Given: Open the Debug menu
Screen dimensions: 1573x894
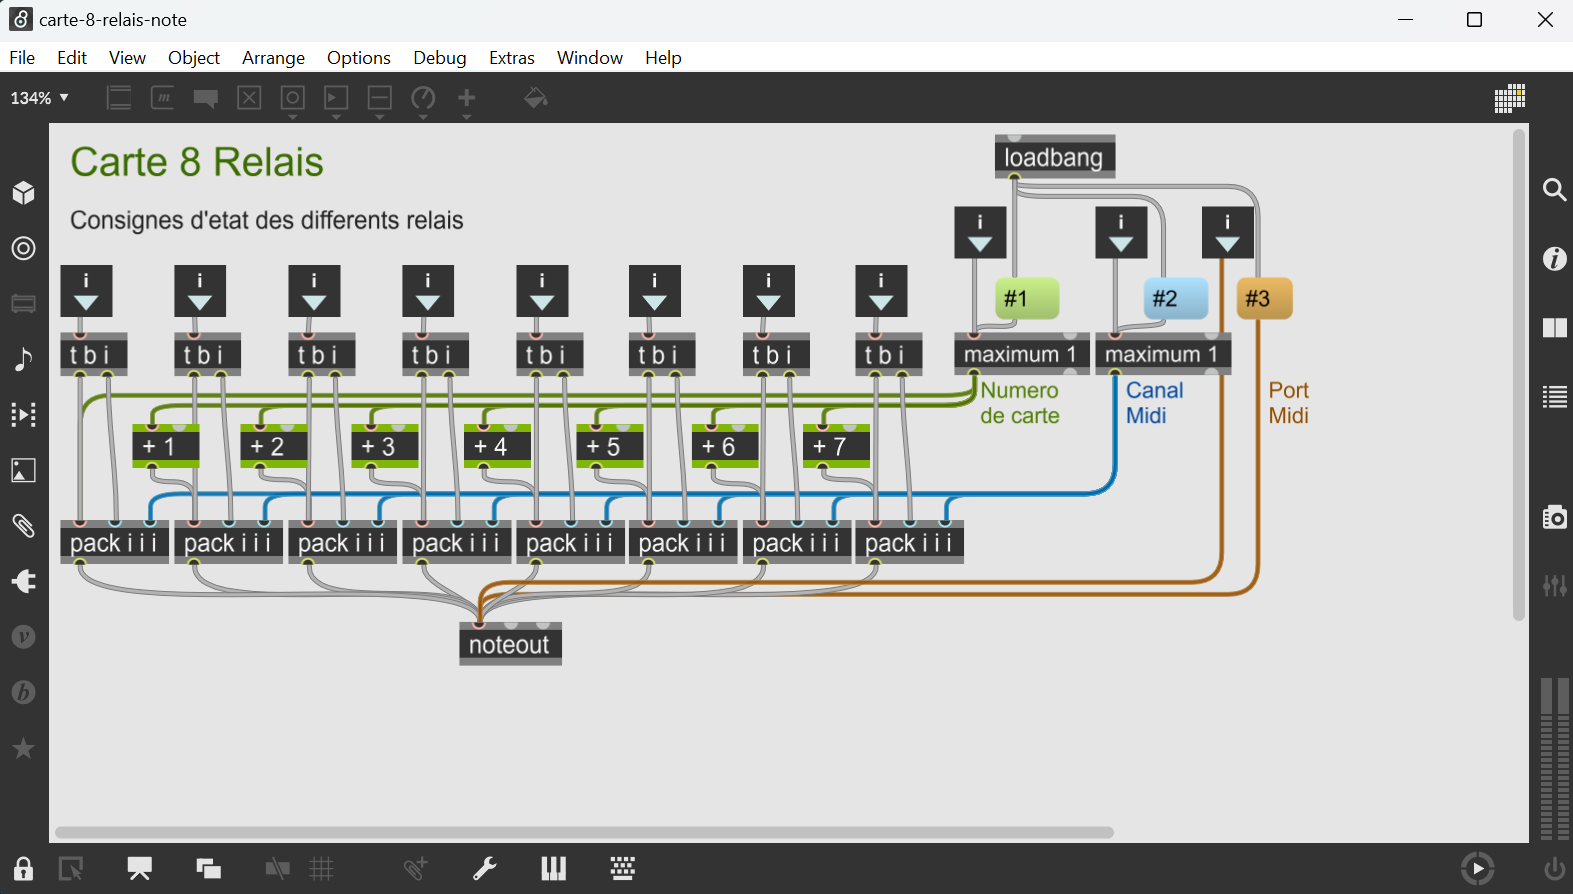Looking at the screenshot, I should pos(440,58).
